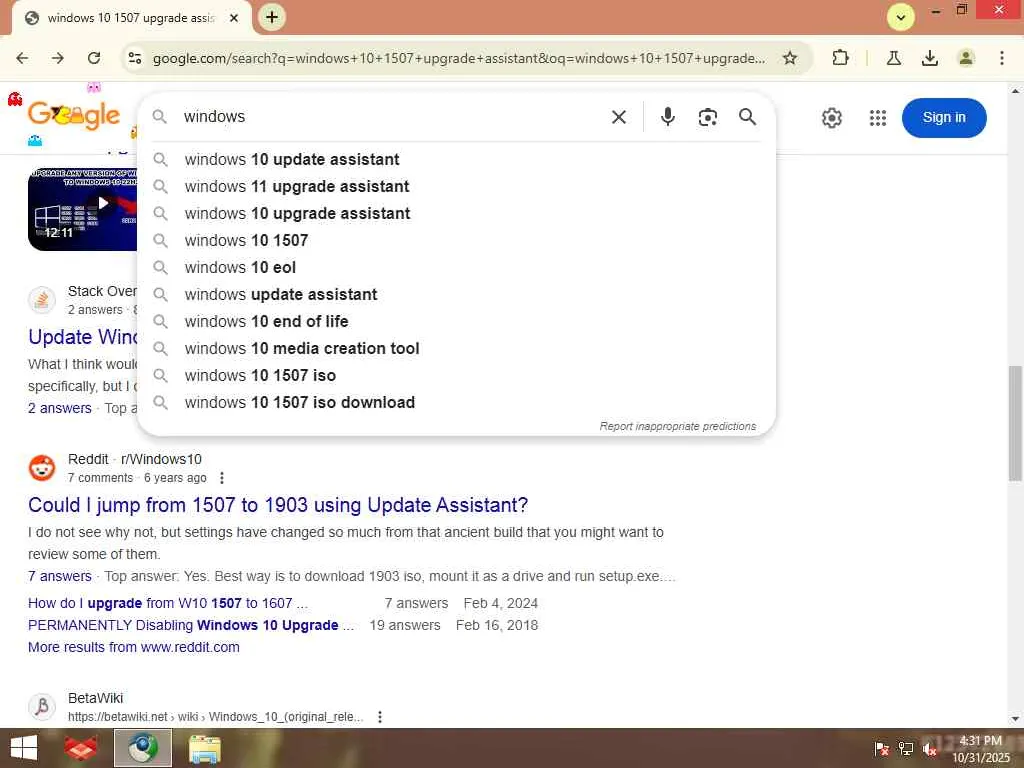Pick windows 10 media creation tool suggestion

[x=456, y=349]
